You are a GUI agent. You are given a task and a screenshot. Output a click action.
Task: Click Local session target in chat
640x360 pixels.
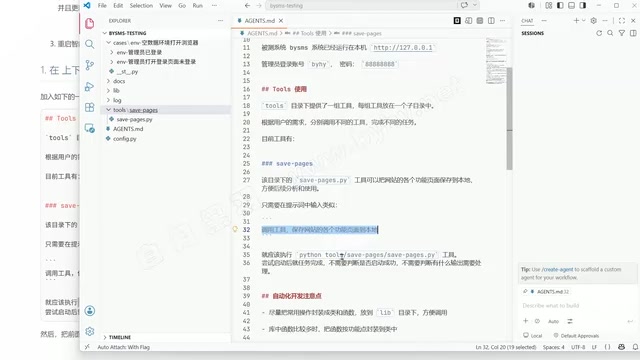[533, 336]
